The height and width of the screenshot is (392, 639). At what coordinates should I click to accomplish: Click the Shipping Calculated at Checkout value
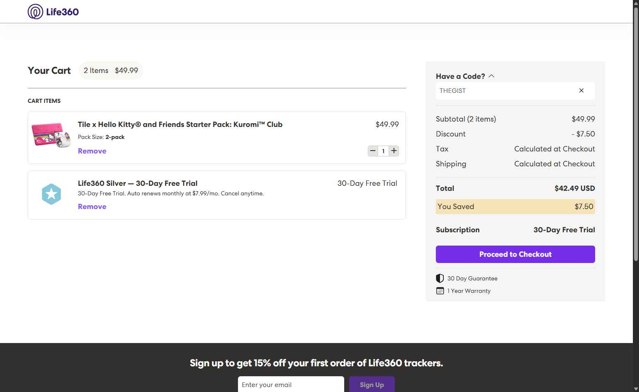pyautogui.click(x=554, y=164)
